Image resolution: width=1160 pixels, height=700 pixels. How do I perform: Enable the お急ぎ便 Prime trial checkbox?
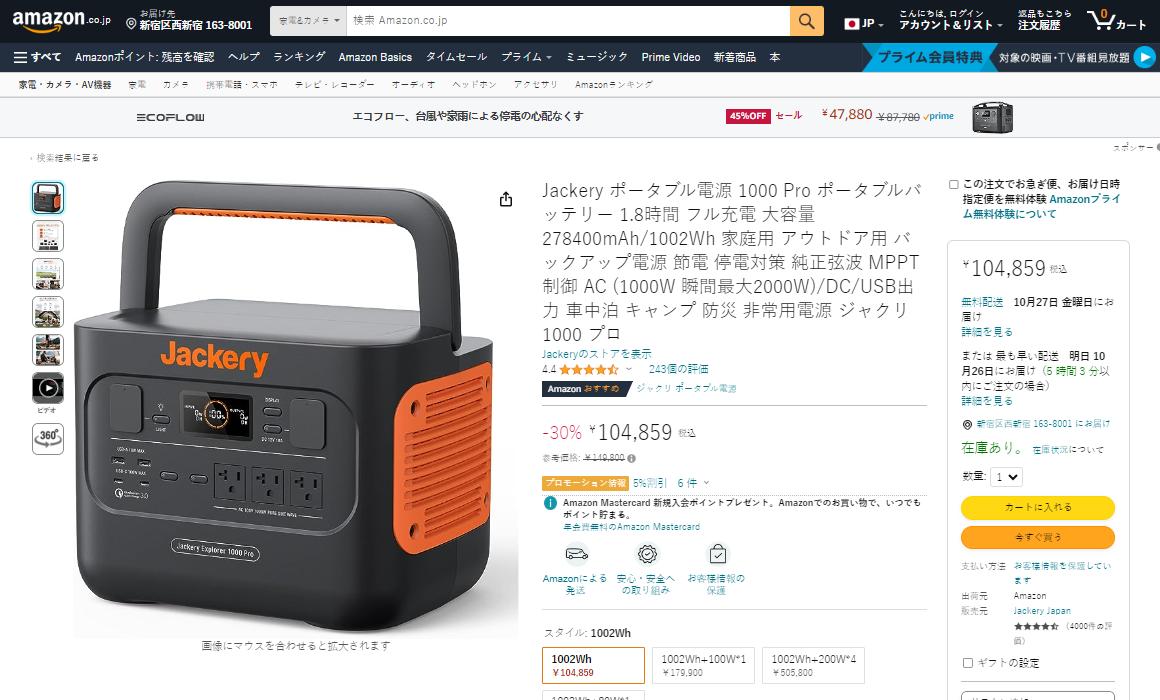pyautogui.click(x=954, y=184)
